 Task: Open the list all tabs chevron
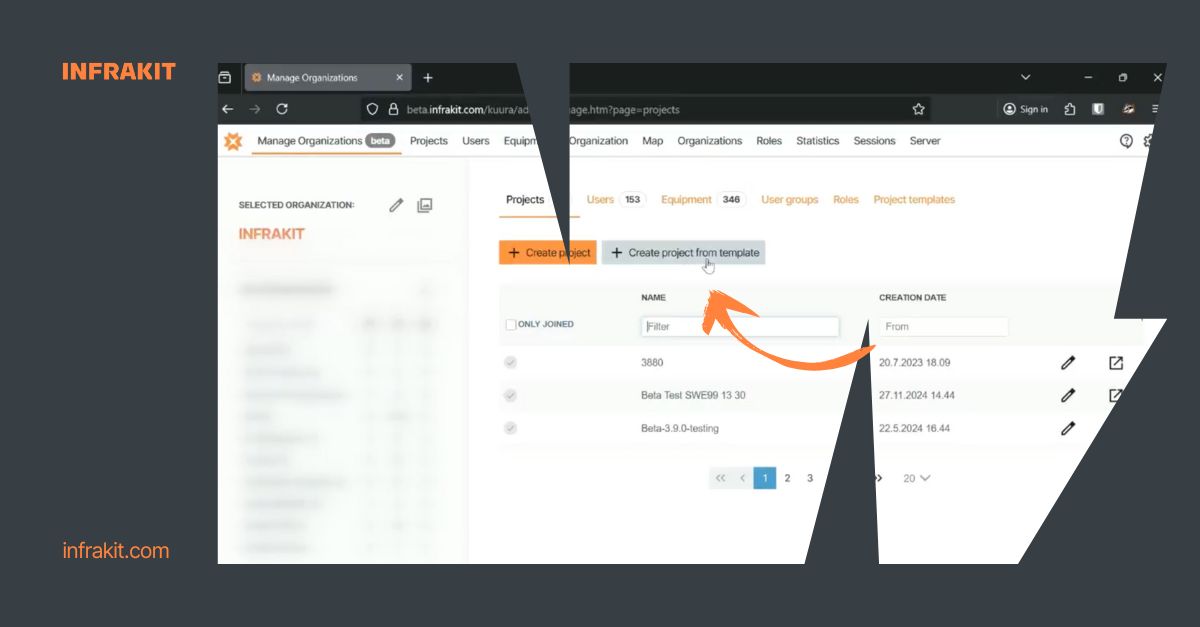1025,77
